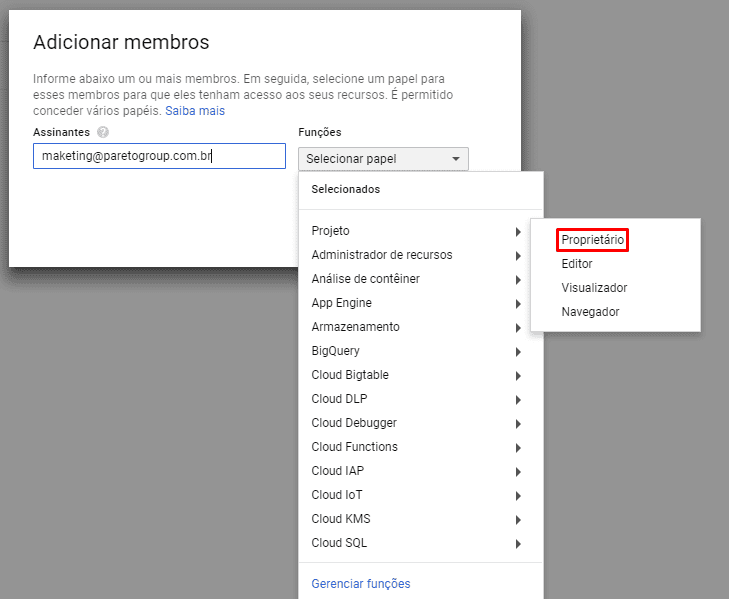This screenshot has height=599, width=729.
Task: Choose the Proprietário role
Action: (592, 240)
